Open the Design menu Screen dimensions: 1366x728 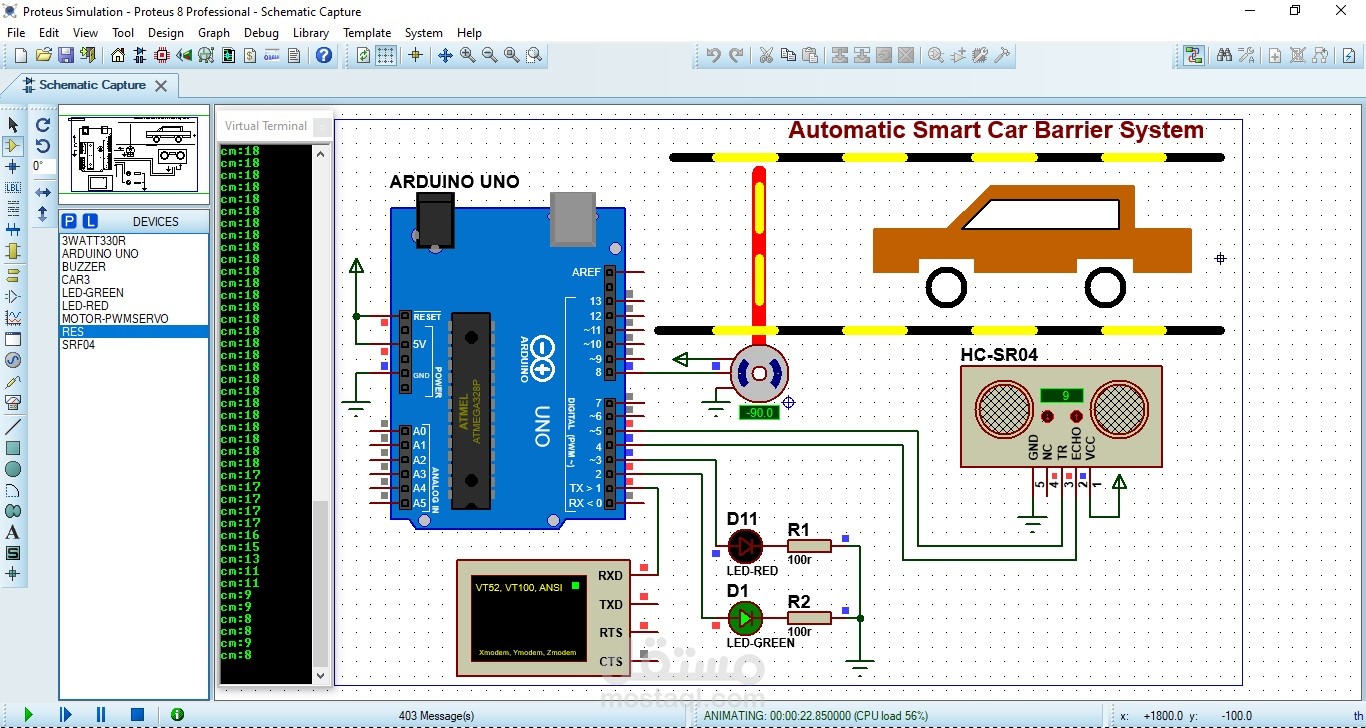point(166,32)
